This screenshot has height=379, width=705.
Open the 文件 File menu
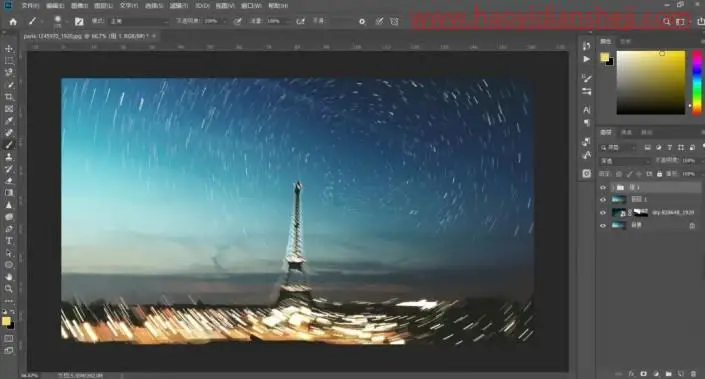[30, 6]
